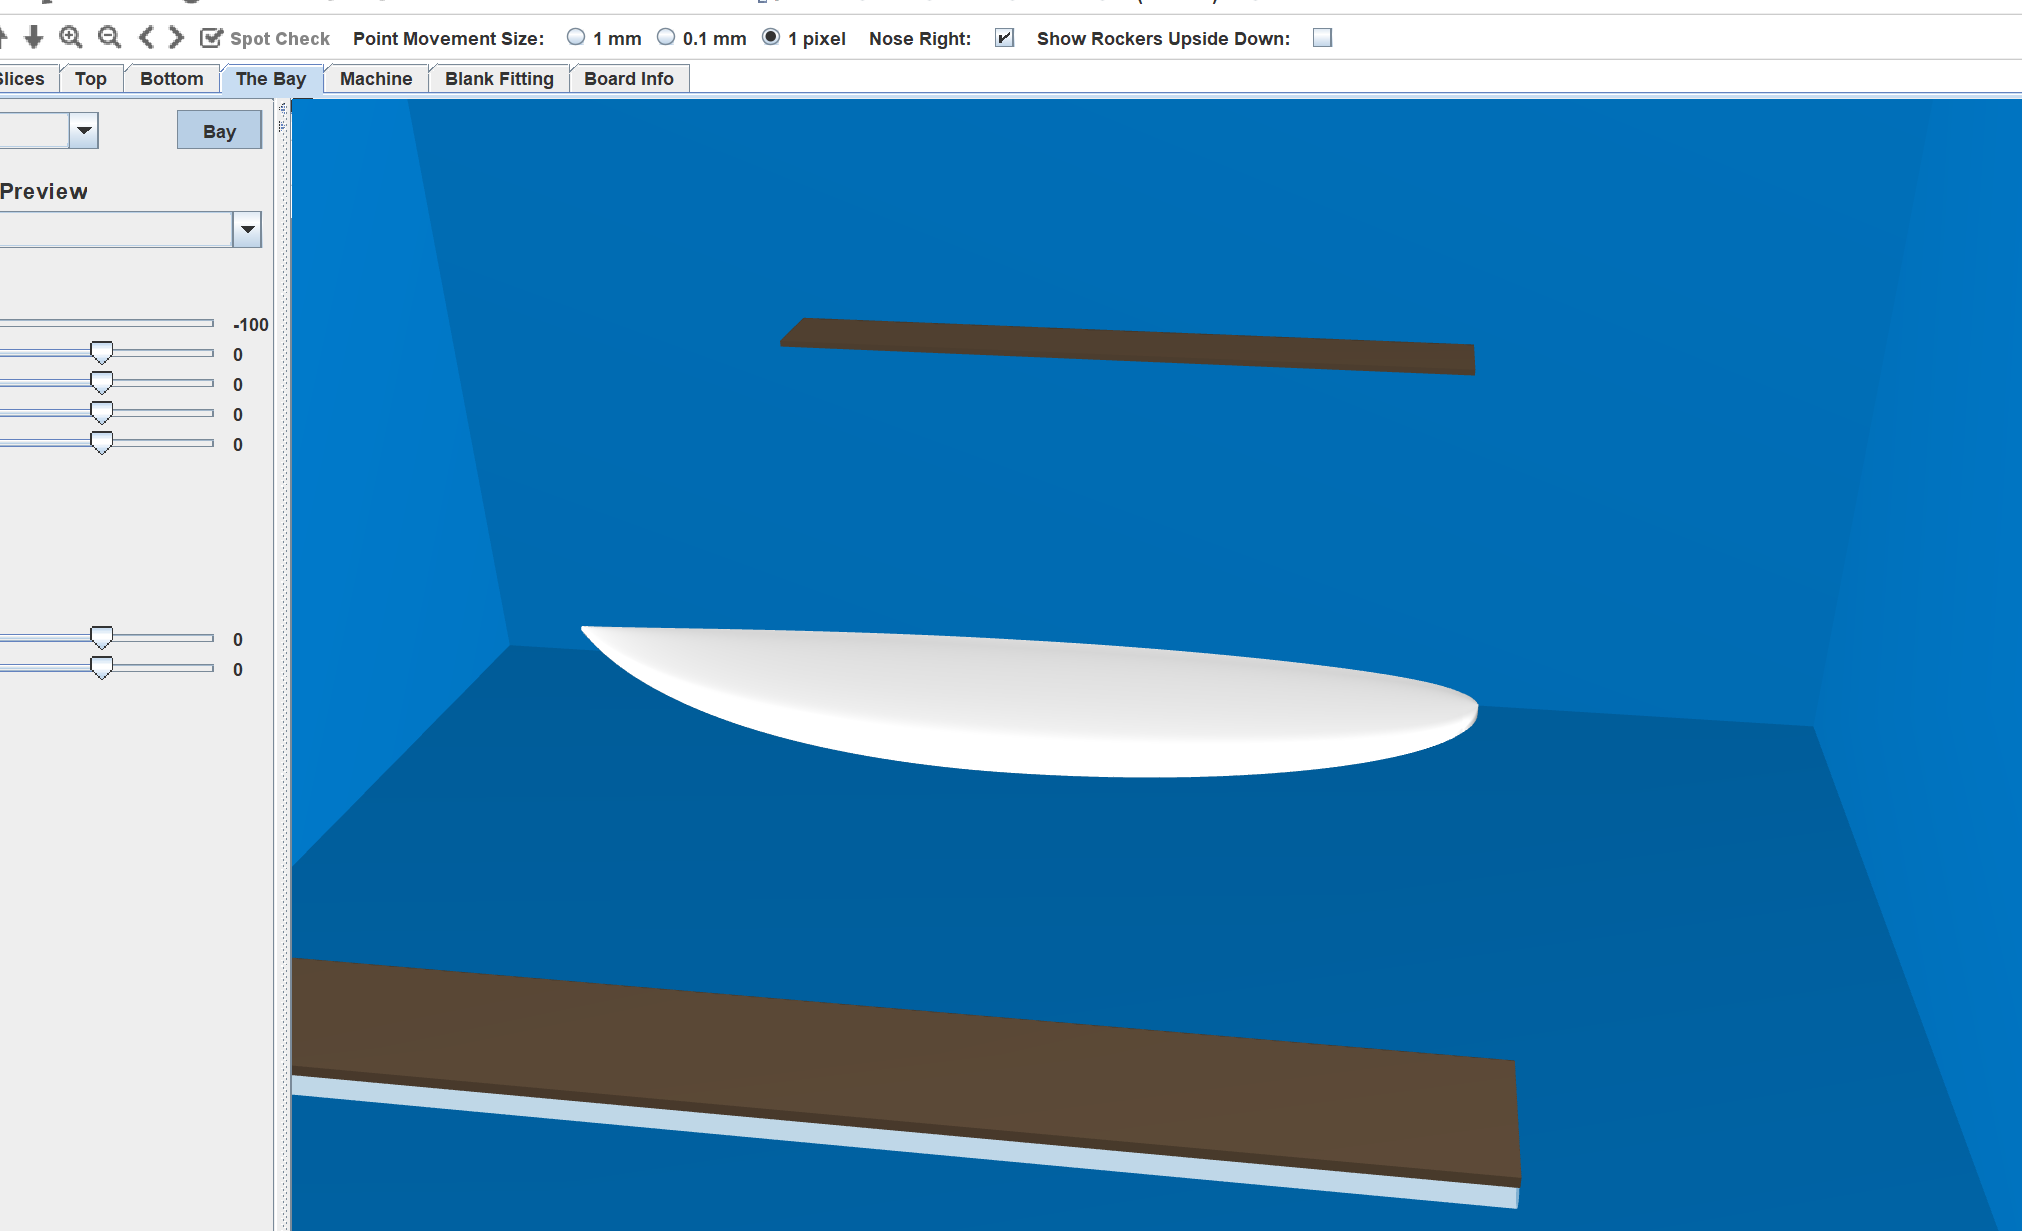Image resolution: width=2022 pixels, height=1231 pixels.
Task: Open the Board Info tab
Action: (628, 78)
